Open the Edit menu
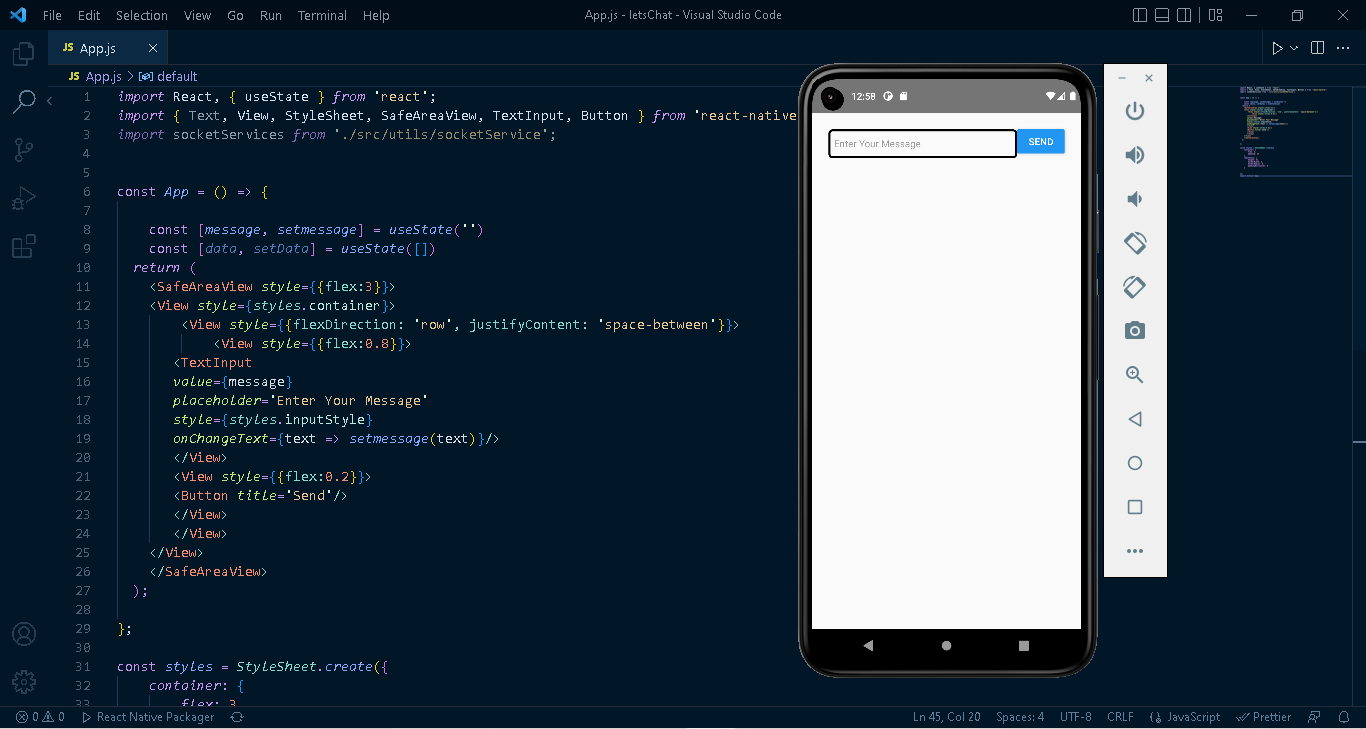1366x729 pixels. [x=89, y=15]
